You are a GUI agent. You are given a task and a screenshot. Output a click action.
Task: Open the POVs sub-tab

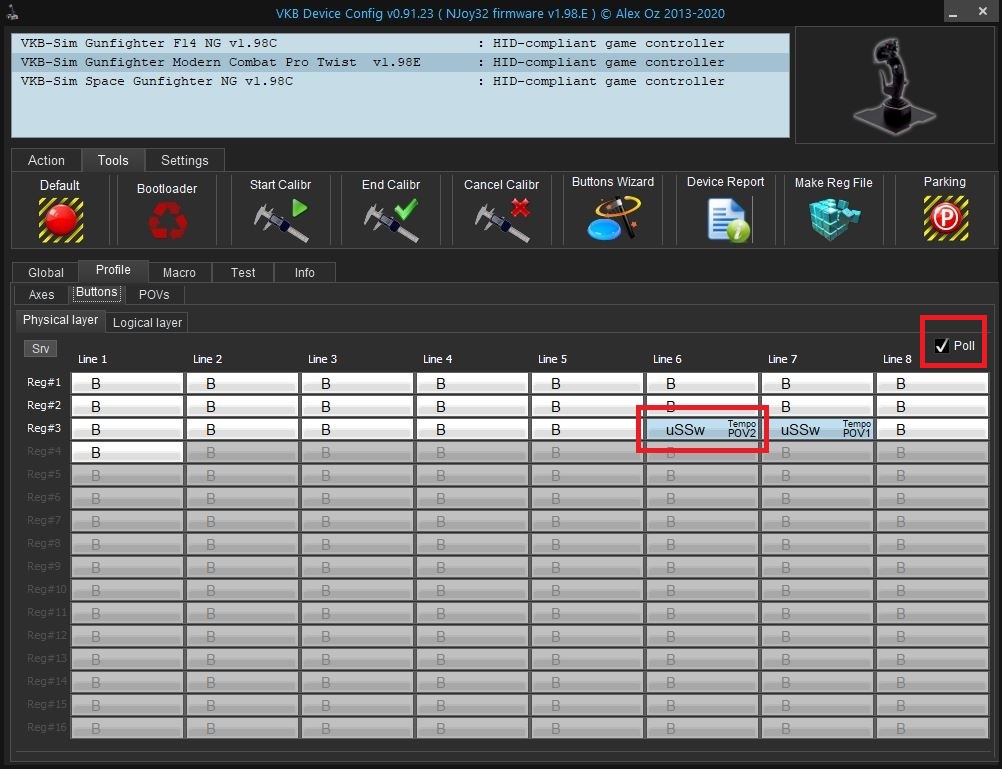154,295
